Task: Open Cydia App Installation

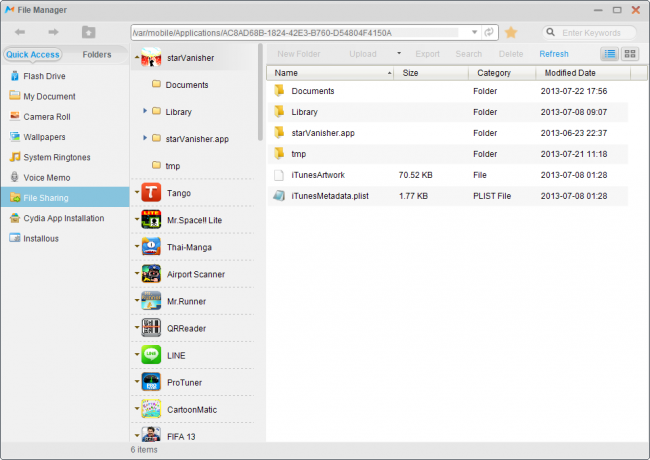Action: [57, 218]
